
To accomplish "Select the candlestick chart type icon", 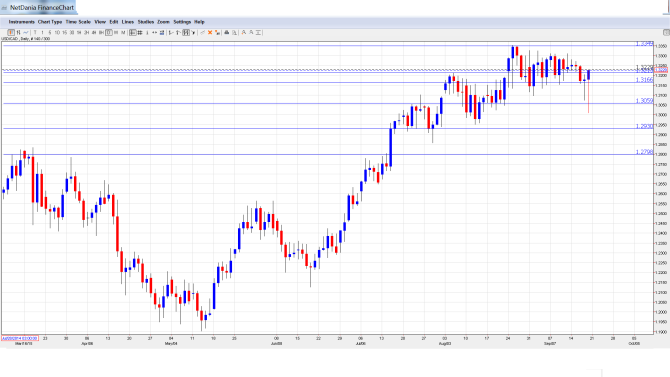I will (x=11, y=32).
